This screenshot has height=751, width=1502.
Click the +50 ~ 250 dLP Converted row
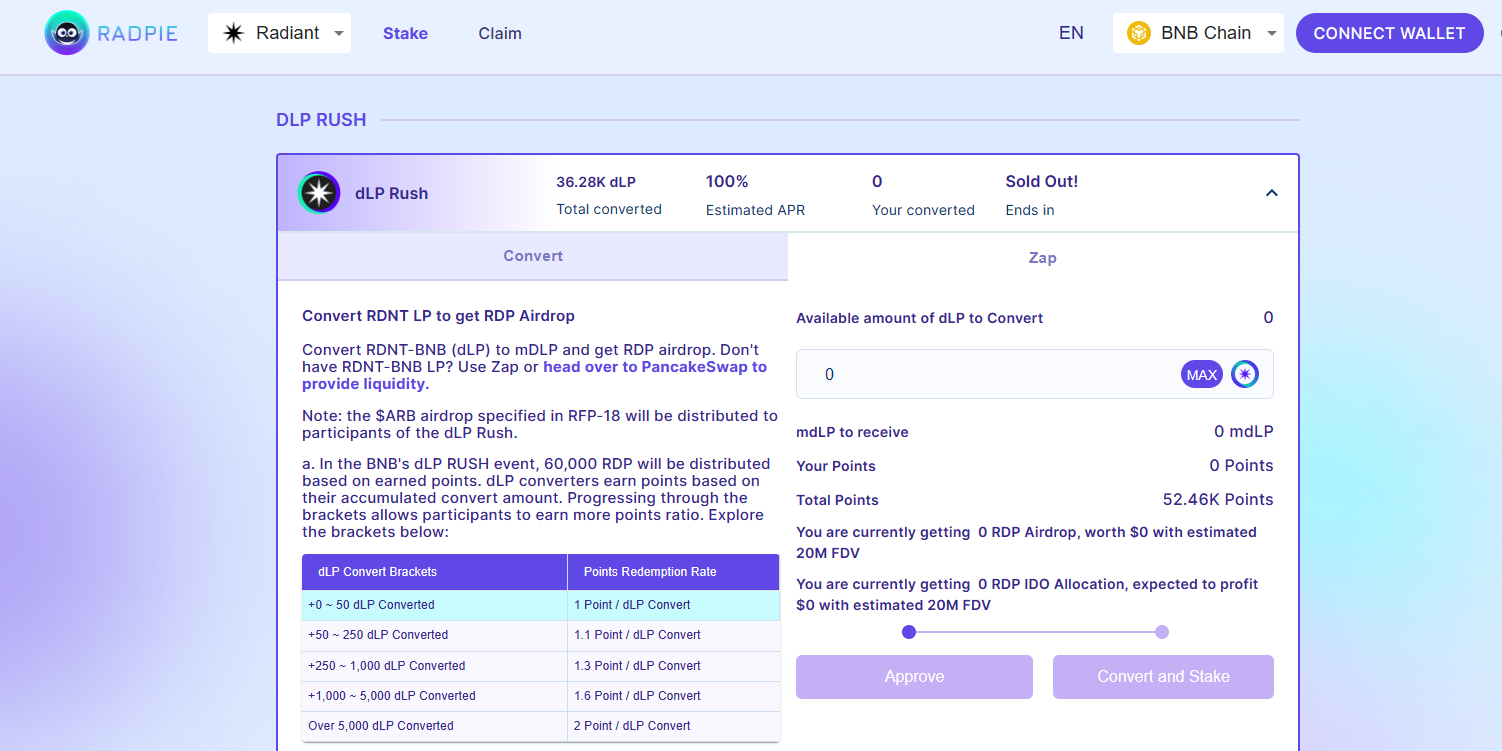(x=541, y=635)
